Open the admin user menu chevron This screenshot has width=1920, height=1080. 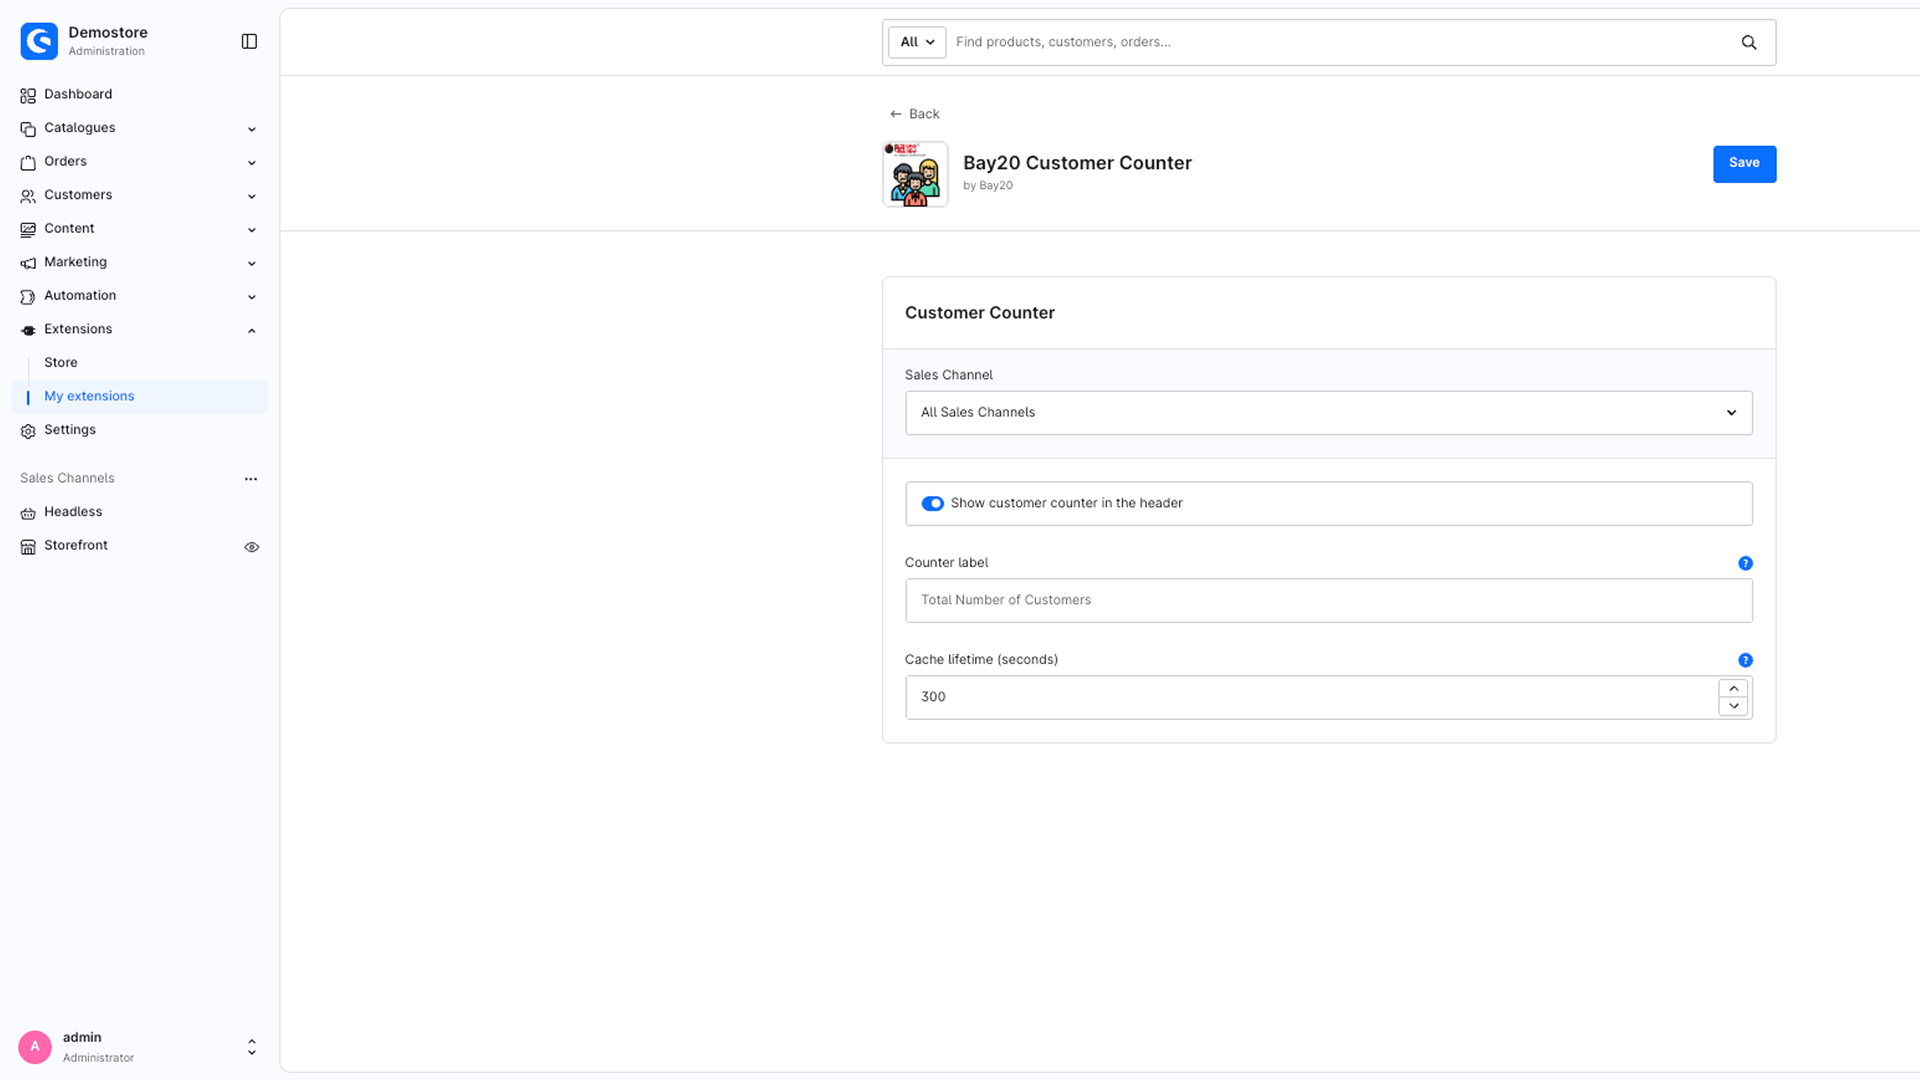pos(252,1047)
